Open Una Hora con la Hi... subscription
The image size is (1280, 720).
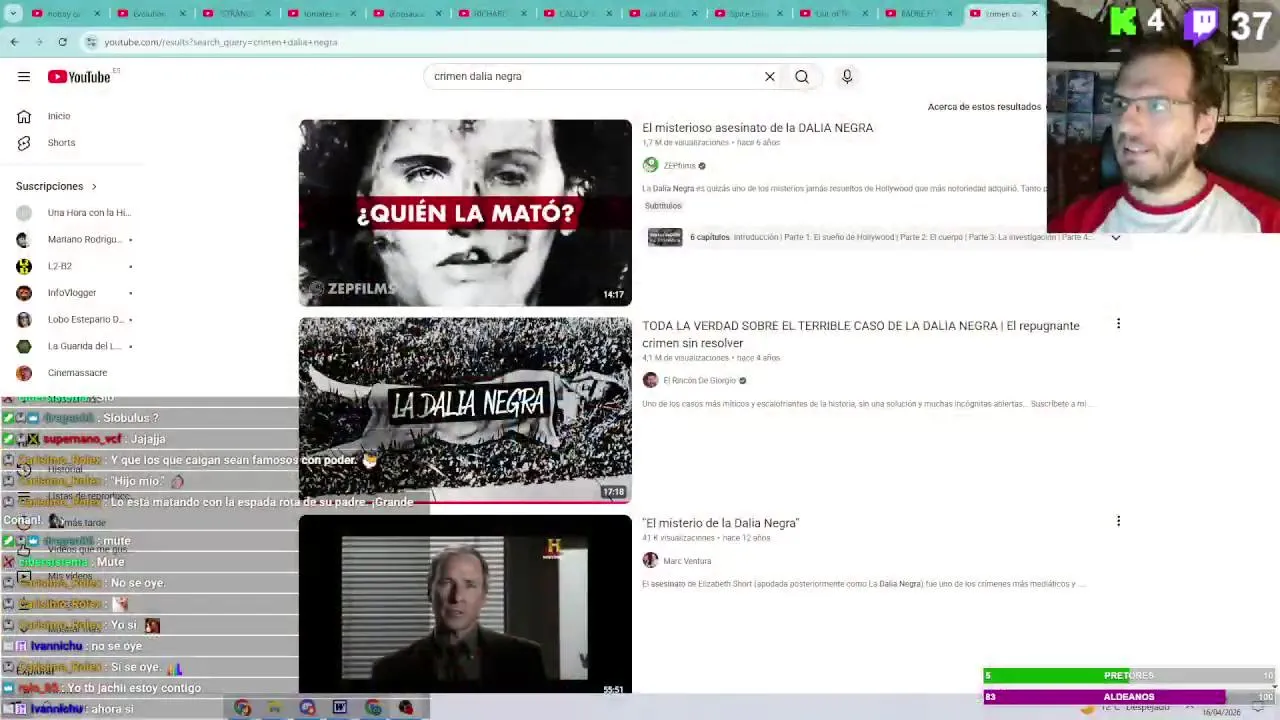pos(89,213)
